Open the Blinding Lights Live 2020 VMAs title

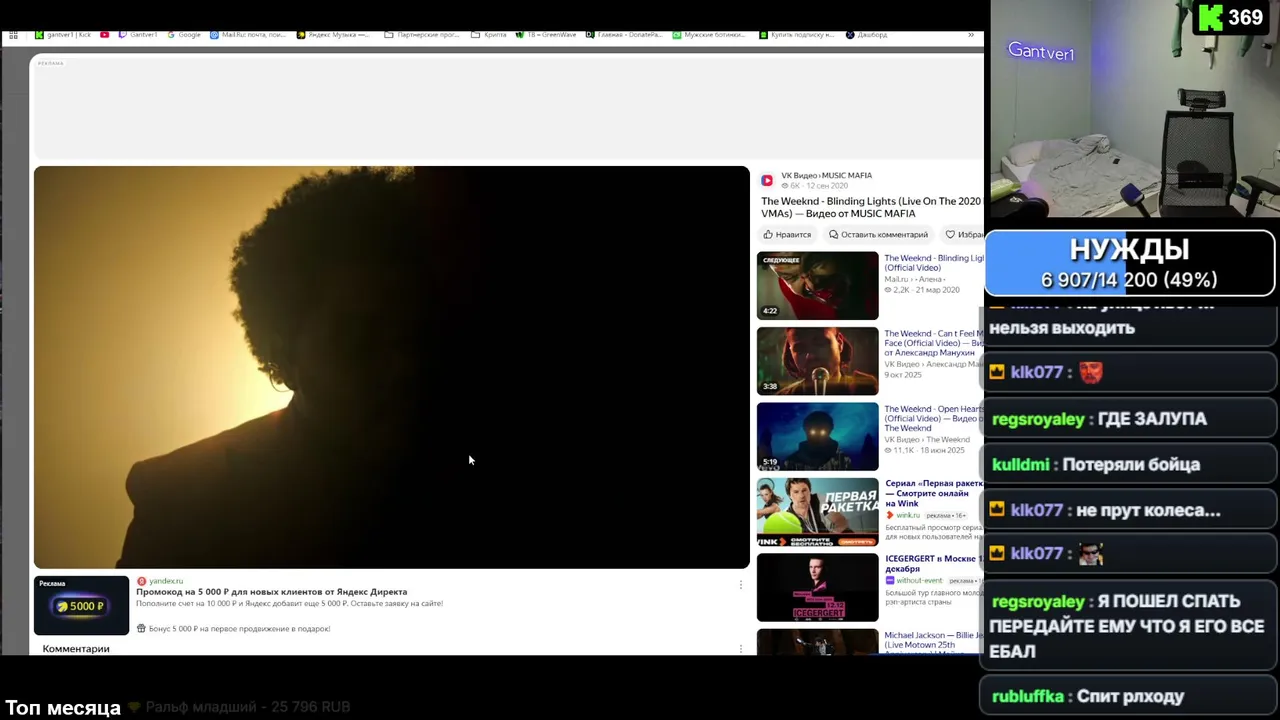(871, 207)
